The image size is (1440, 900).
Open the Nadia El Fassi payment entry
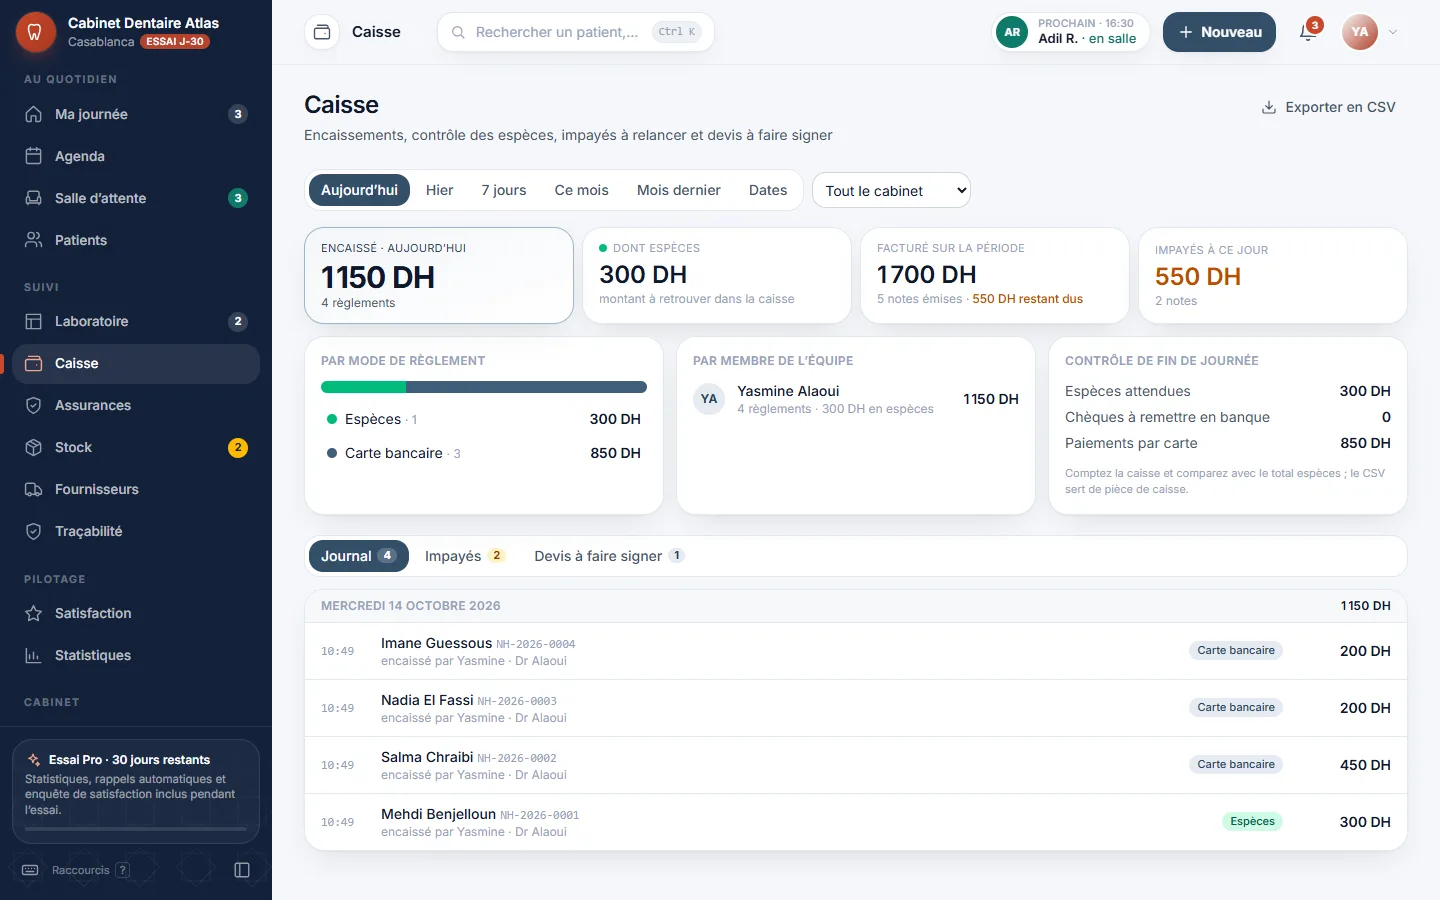[856, 708]
